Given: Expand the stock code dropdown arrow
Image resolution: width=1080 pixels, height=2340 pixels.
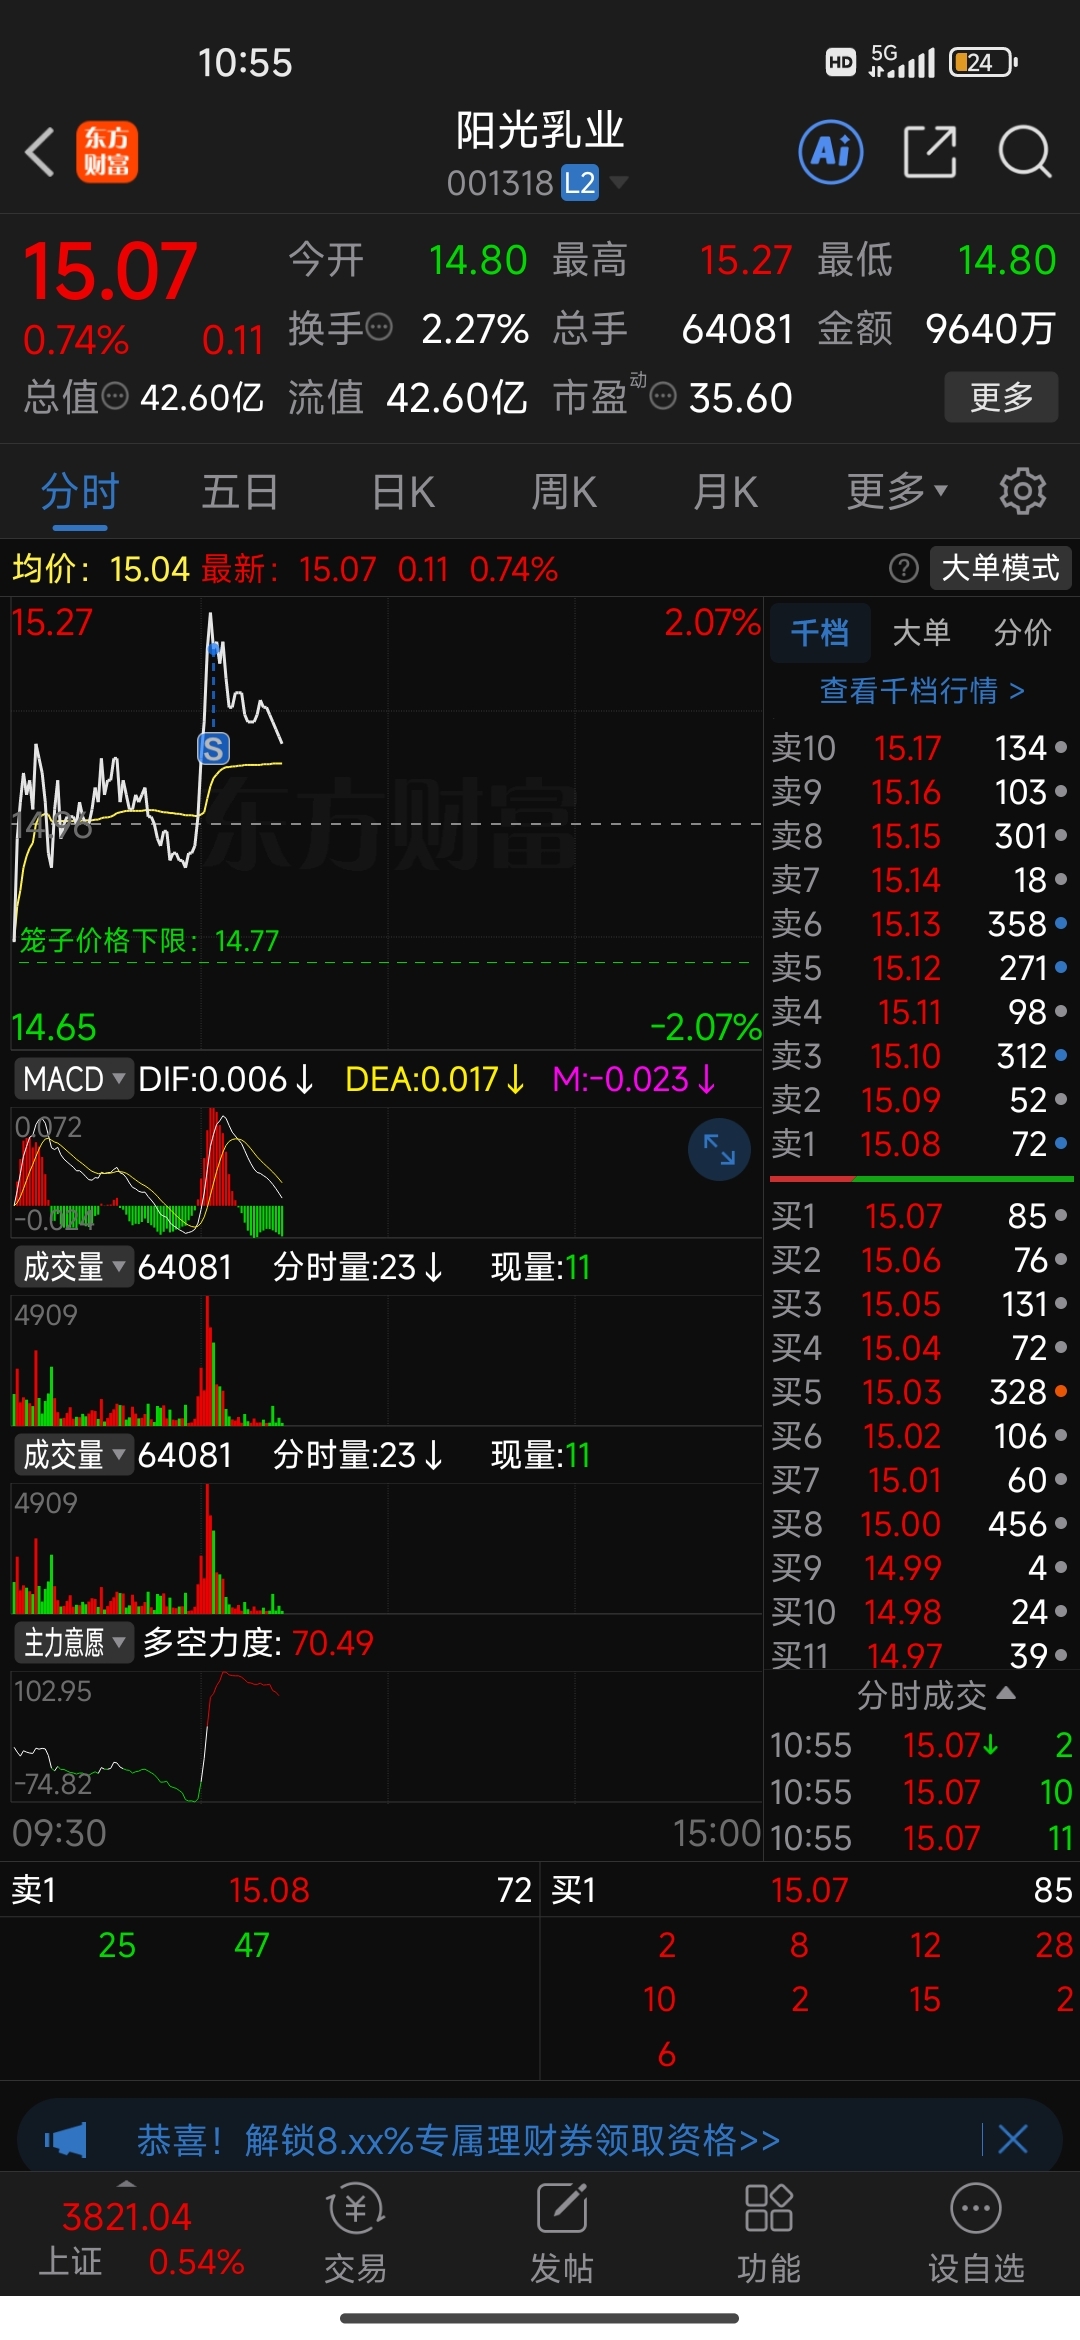Looking at the screenshot, I should [x=619, y=182].
